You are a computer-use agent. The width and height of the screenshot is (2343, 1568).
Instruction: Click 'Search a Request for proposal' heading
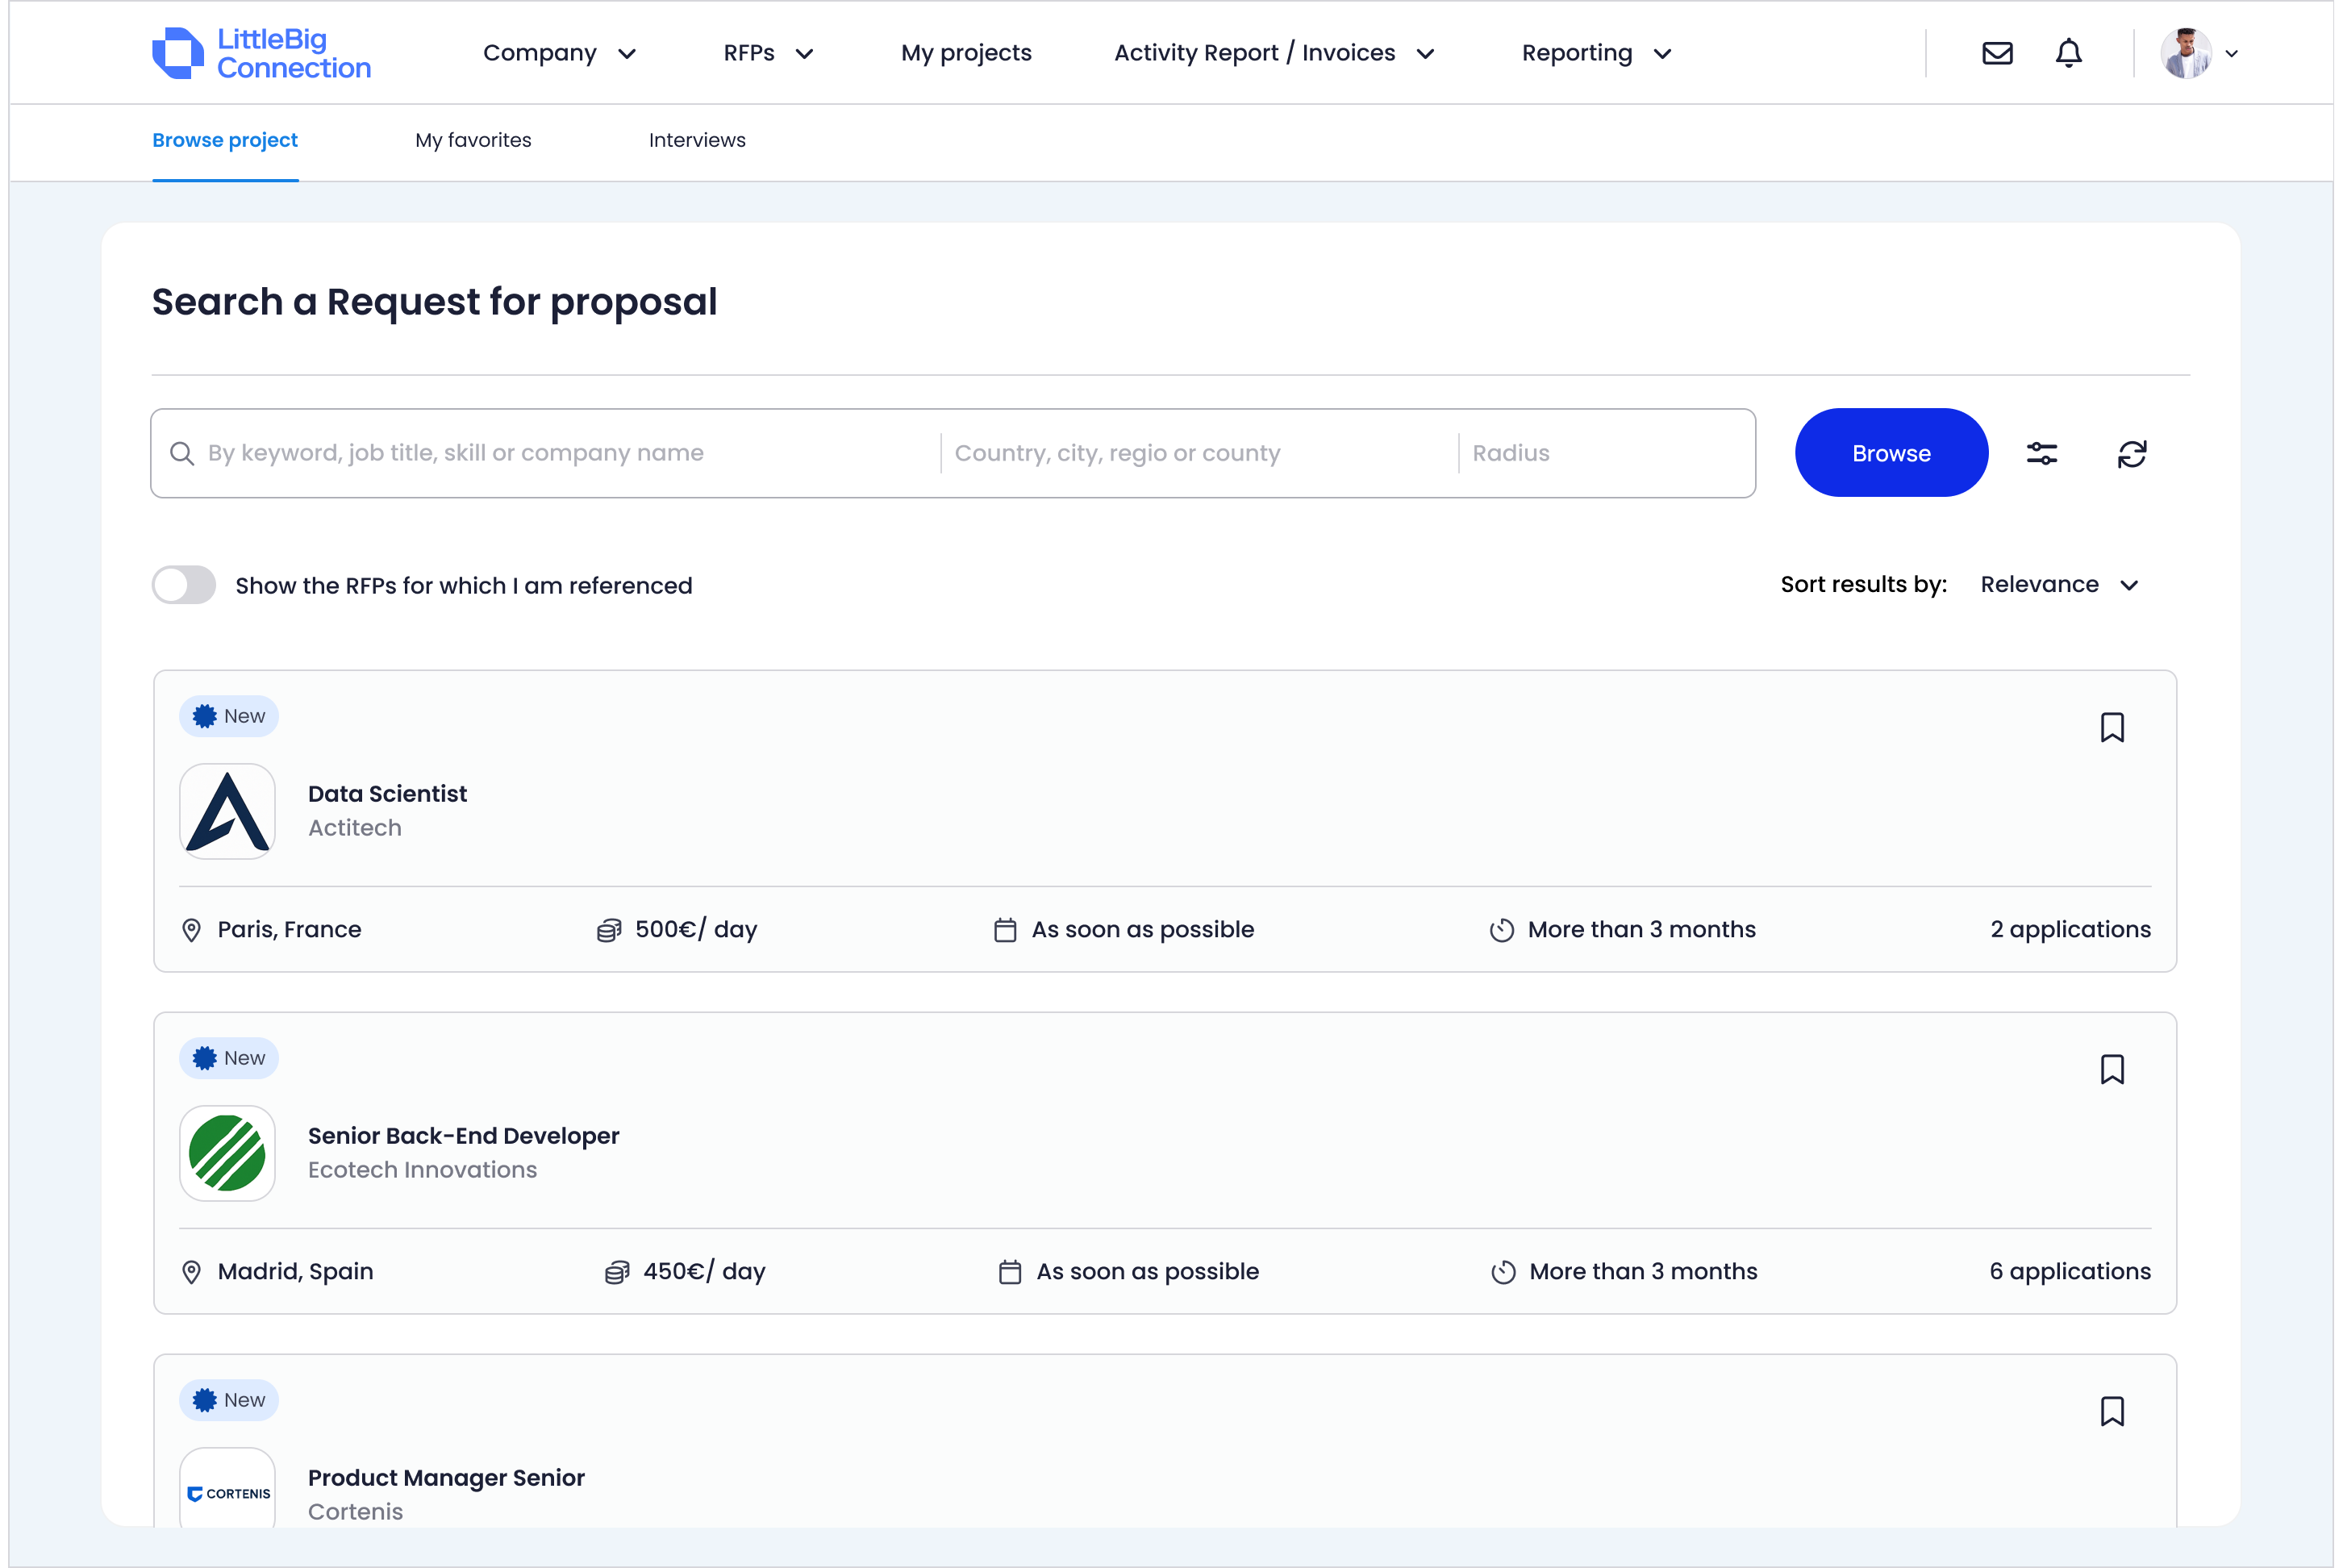(434, 302)
